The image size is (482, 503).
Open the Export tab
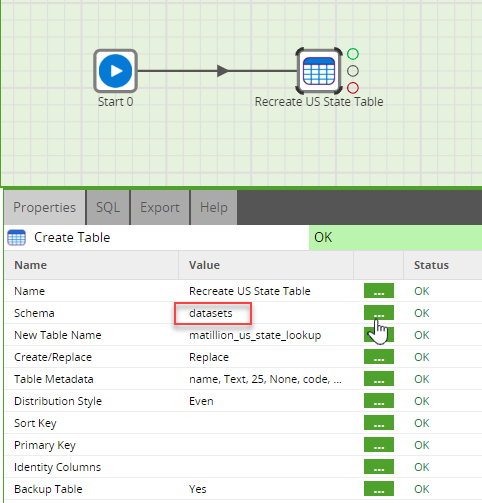point(160,207)
